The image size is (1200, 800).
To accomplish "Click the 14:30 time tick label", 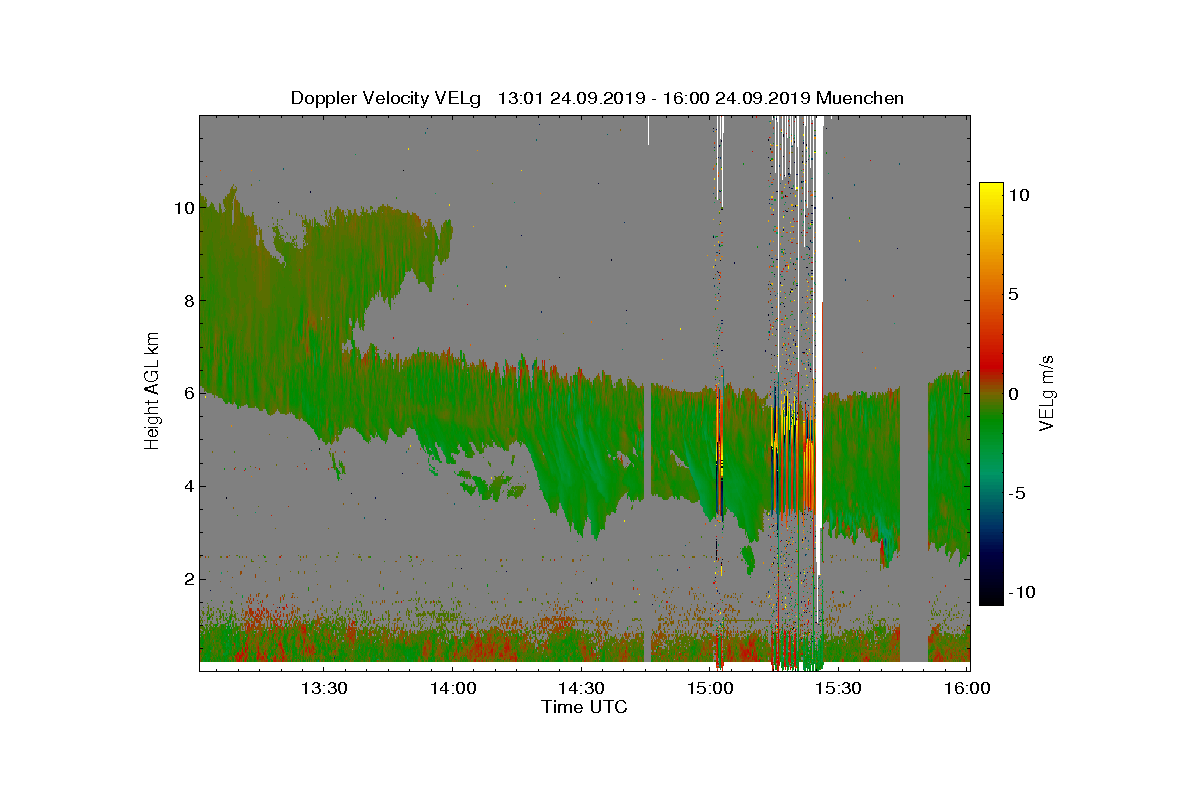I will pos(581,688).
